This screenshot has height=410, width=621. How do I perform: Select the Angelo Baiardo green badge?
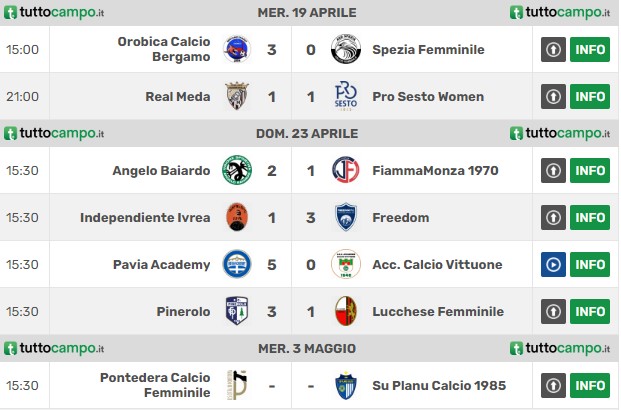(x=237, y=170)
